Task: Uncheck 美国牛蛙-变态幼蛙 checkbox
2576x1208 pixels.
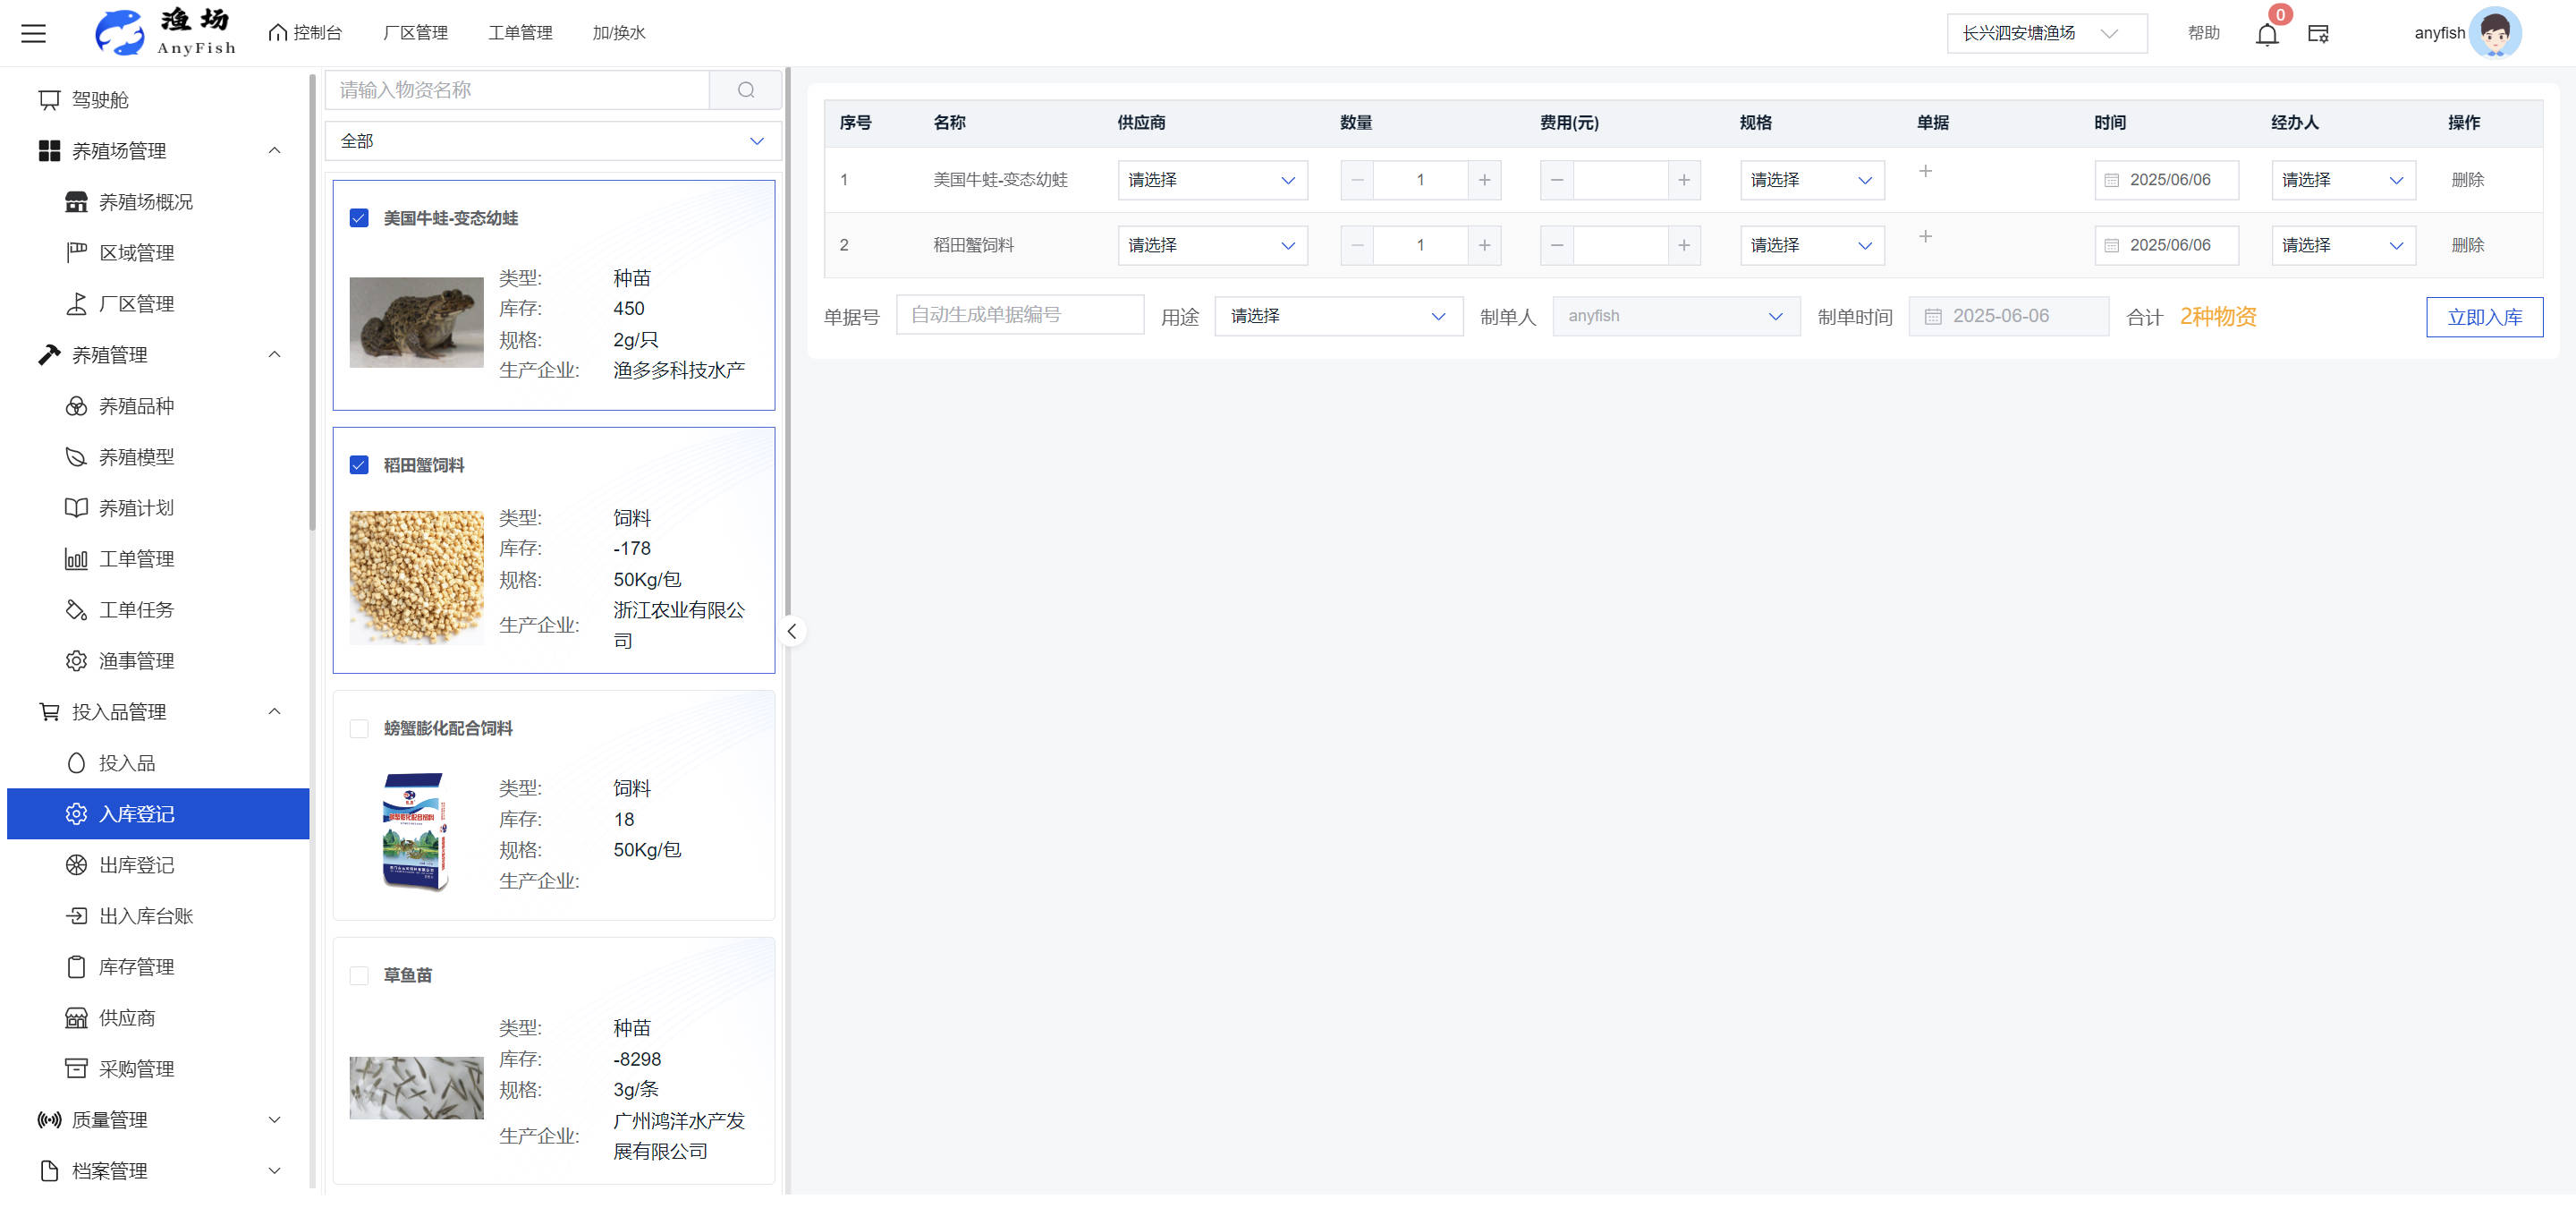Action: (359, 218)
